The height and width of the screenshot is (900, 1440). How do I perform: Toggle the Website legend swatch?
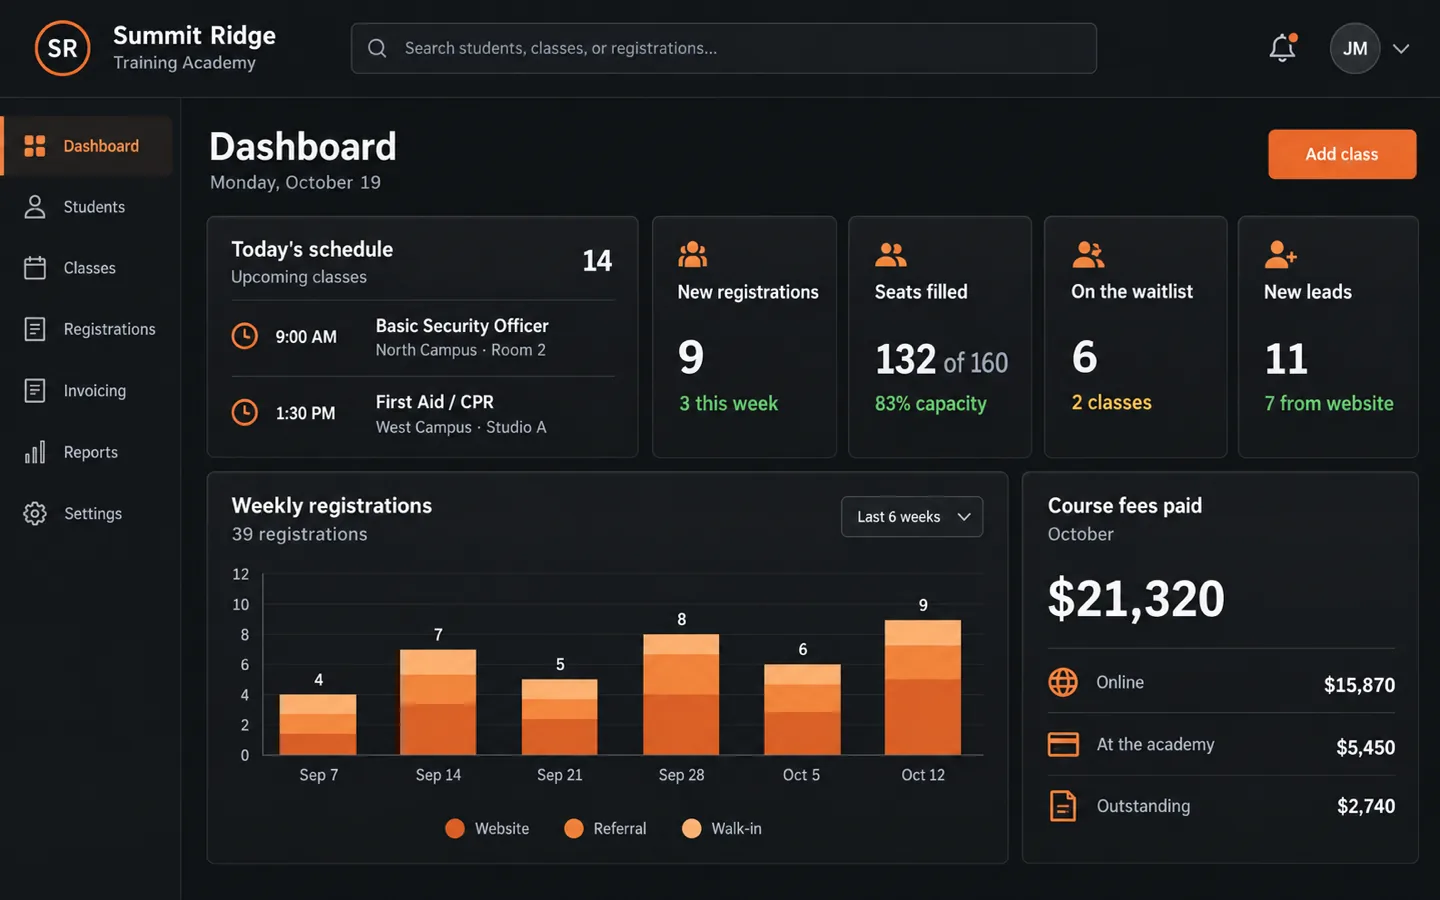[455, 828]
